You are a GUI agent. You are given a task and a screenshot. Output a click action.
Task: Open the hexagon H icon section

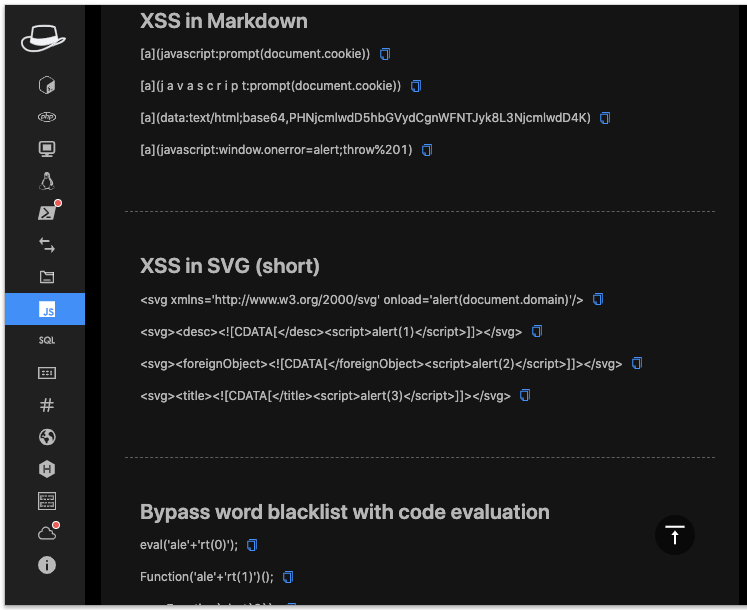point(47,469)
